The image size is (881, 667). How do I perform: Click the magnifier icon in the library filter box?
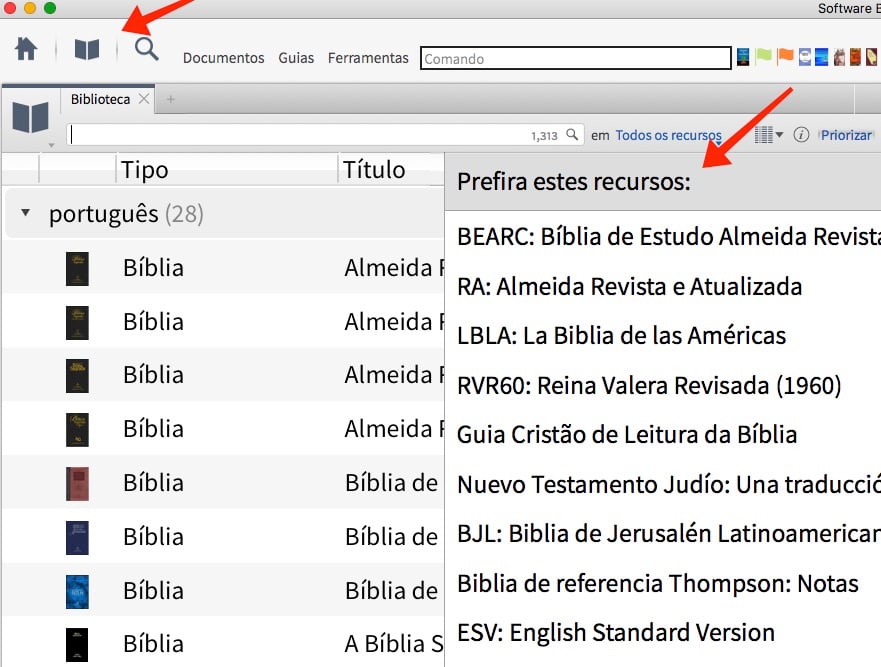coord(572,135)
